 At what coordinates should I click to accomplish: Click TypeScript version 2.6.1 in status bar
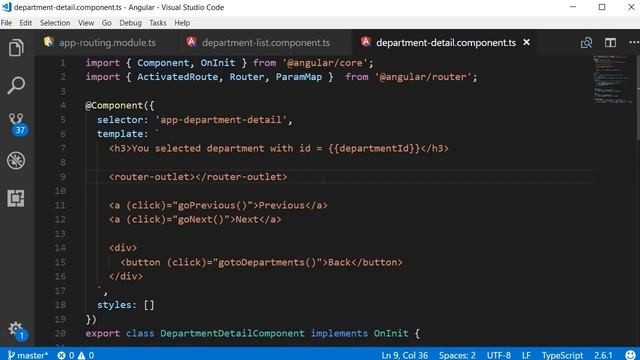603,355
